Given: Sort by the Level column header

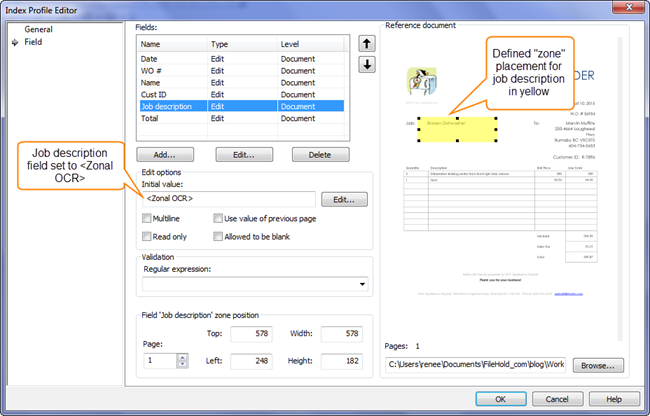Looking at the screenshot, I should pos(310,44).
